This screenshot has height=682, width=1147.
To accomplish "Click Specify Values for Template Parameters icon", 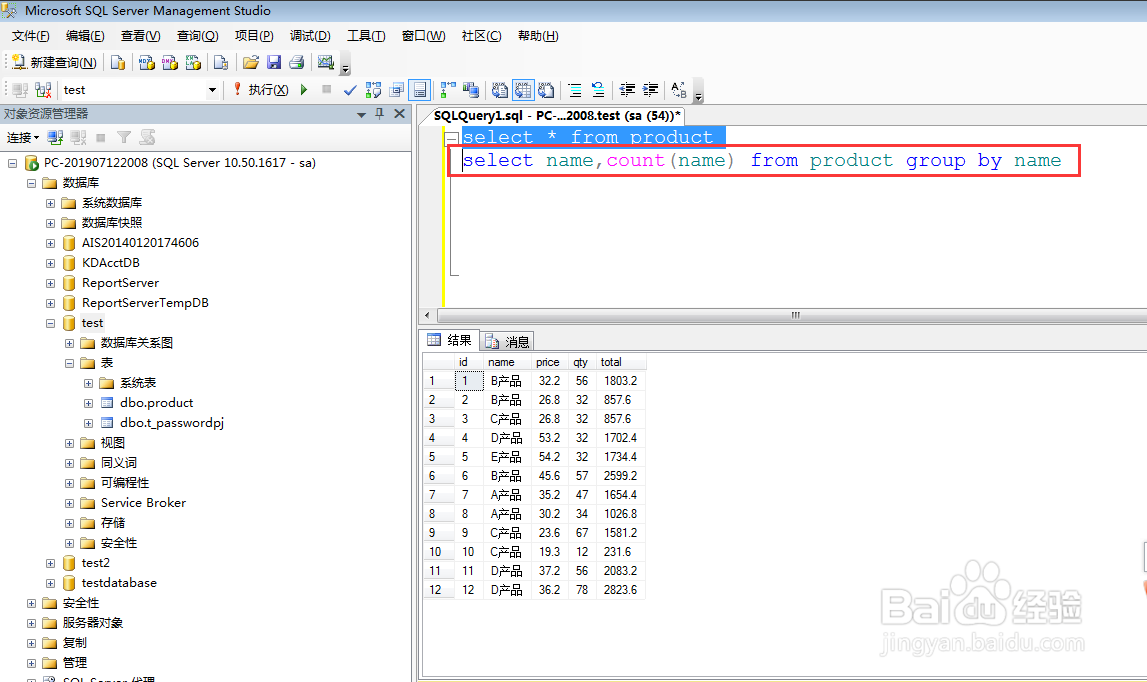I will tap(679, 90).
